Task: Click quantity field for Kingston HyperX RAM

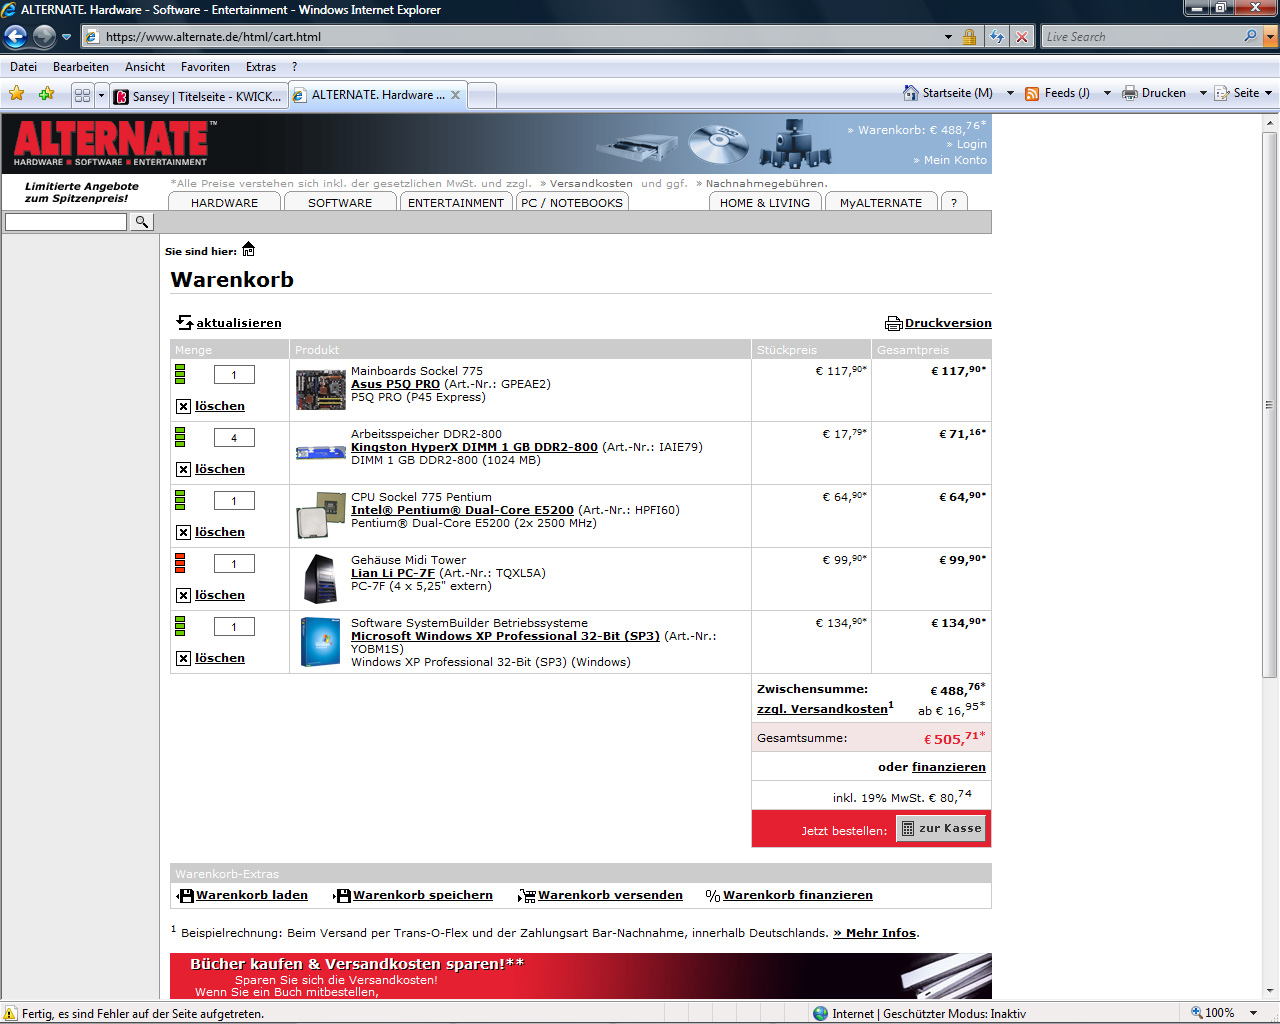Action: (x=234, y=438)
